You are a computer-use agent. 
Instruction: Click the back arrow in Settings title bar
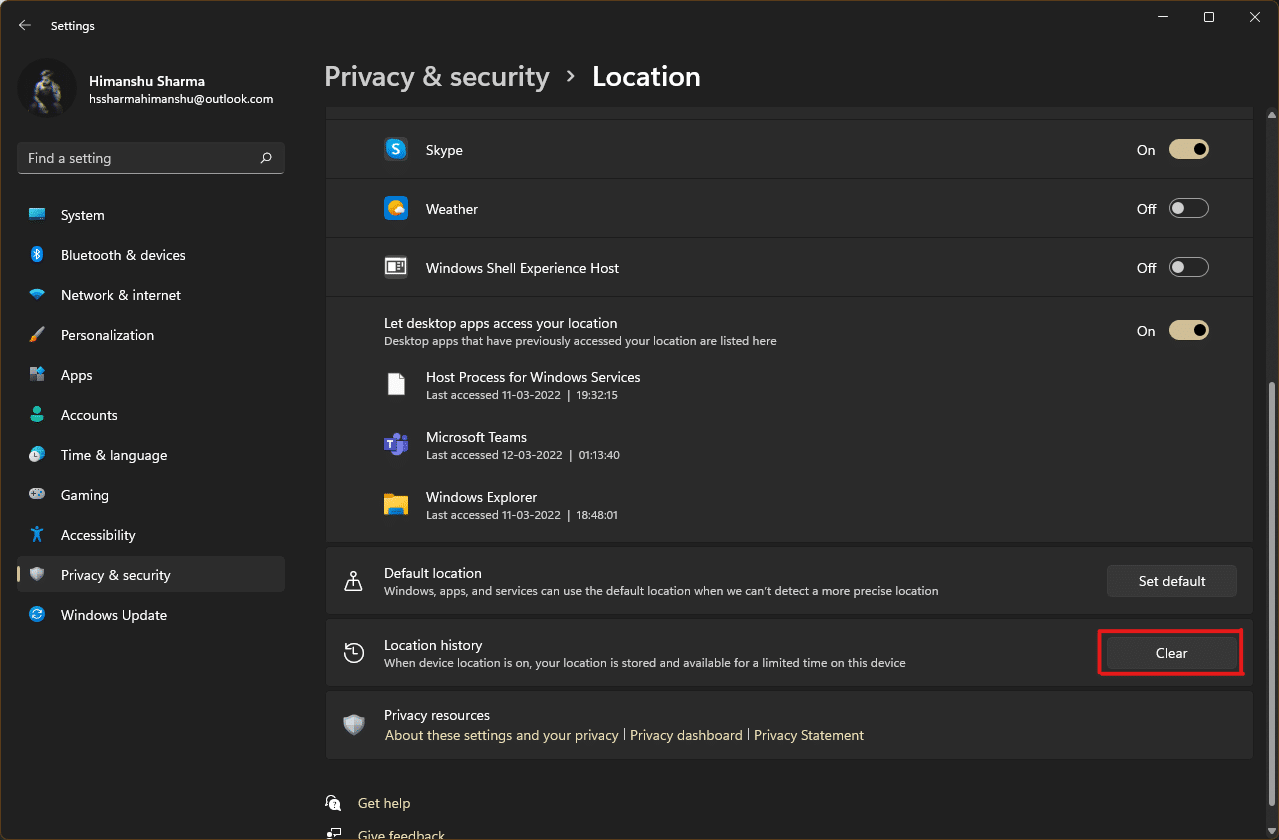[25, 25]
